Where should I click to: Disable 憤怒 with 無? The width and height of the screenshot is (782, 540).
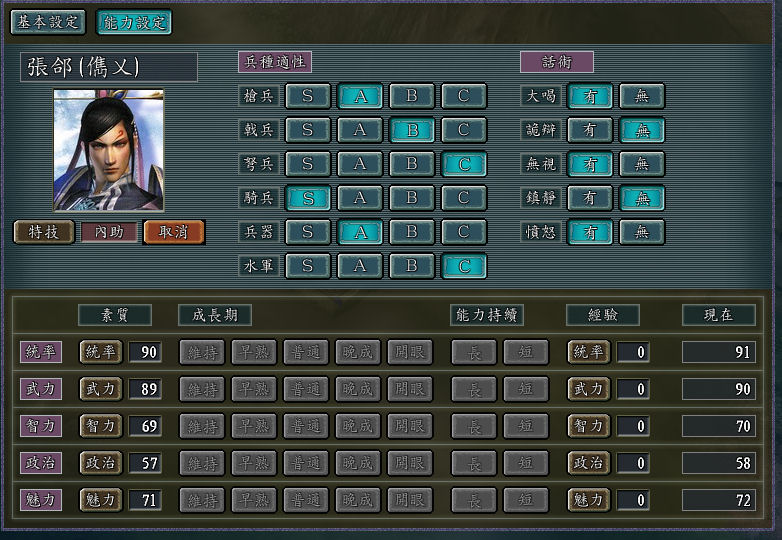tap(642, 232)
